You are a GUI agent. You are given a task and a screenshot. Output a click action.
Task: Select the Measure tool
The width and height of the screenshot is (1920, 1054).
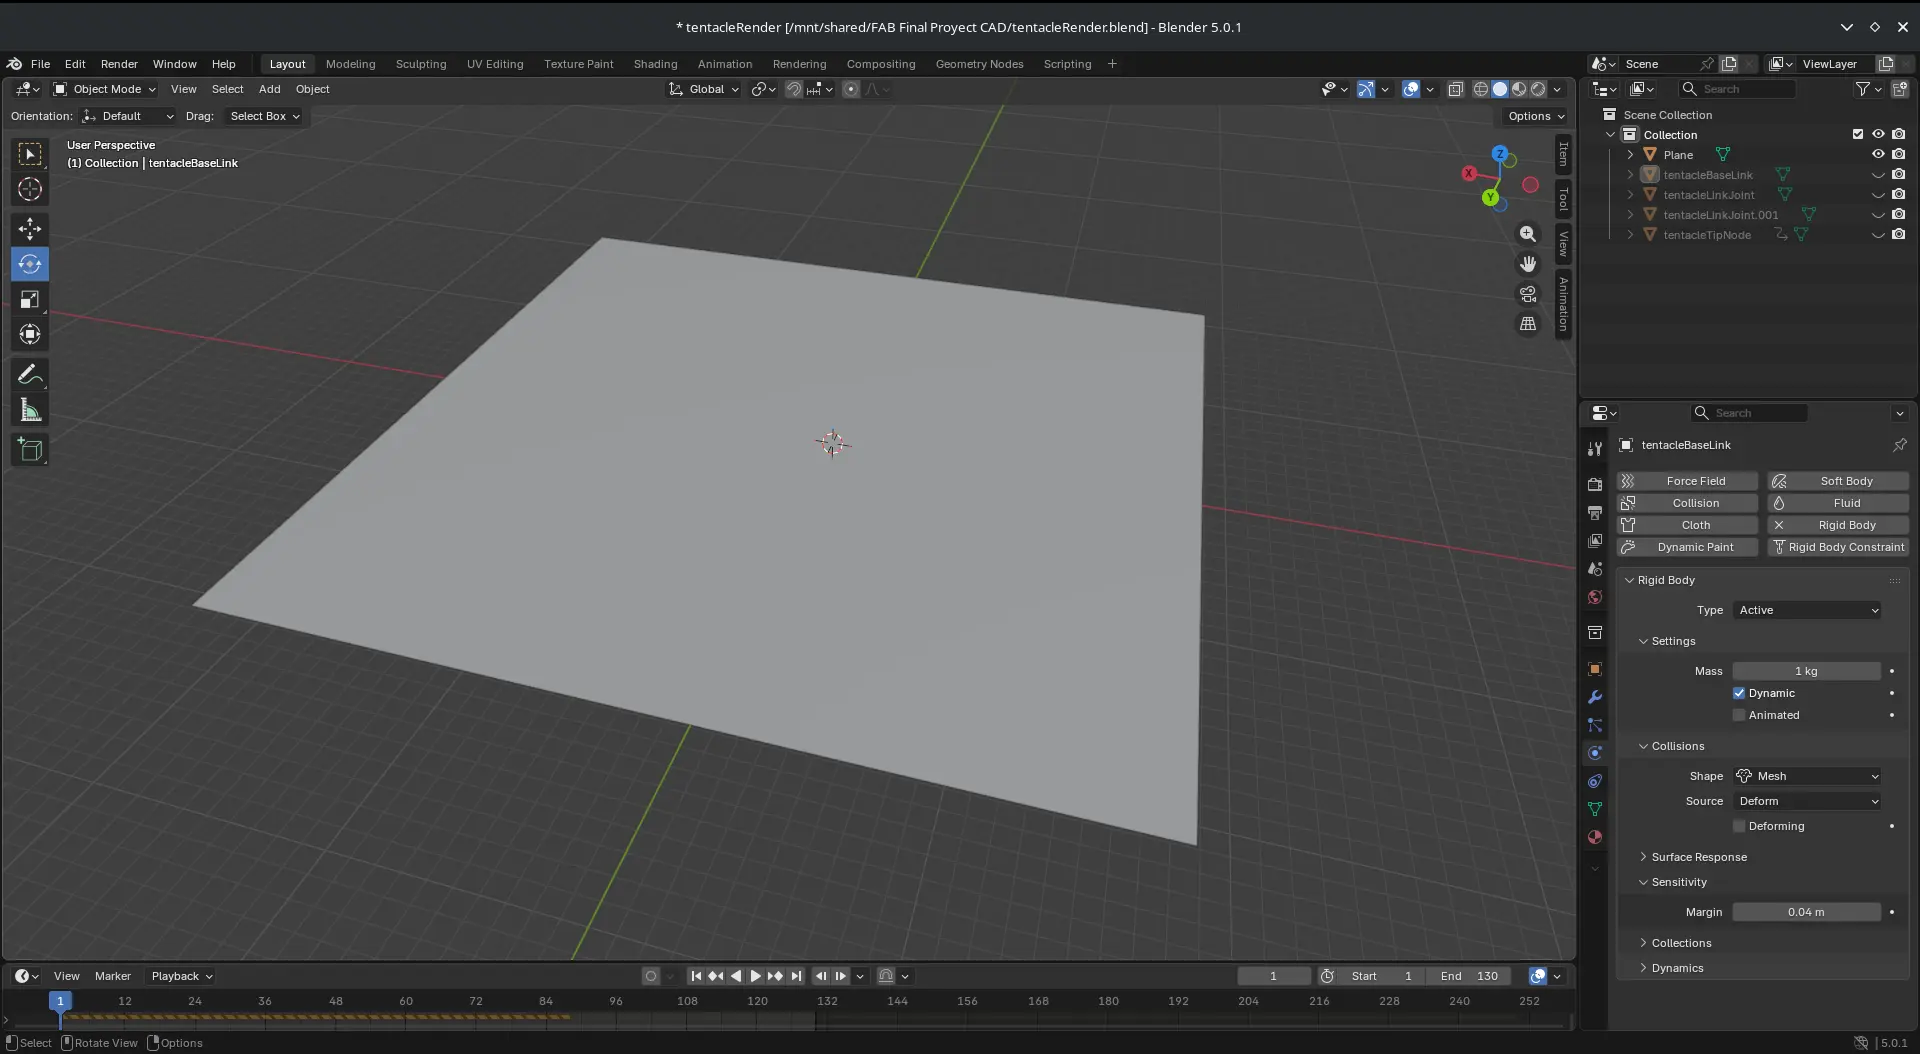tap(30, 411)
